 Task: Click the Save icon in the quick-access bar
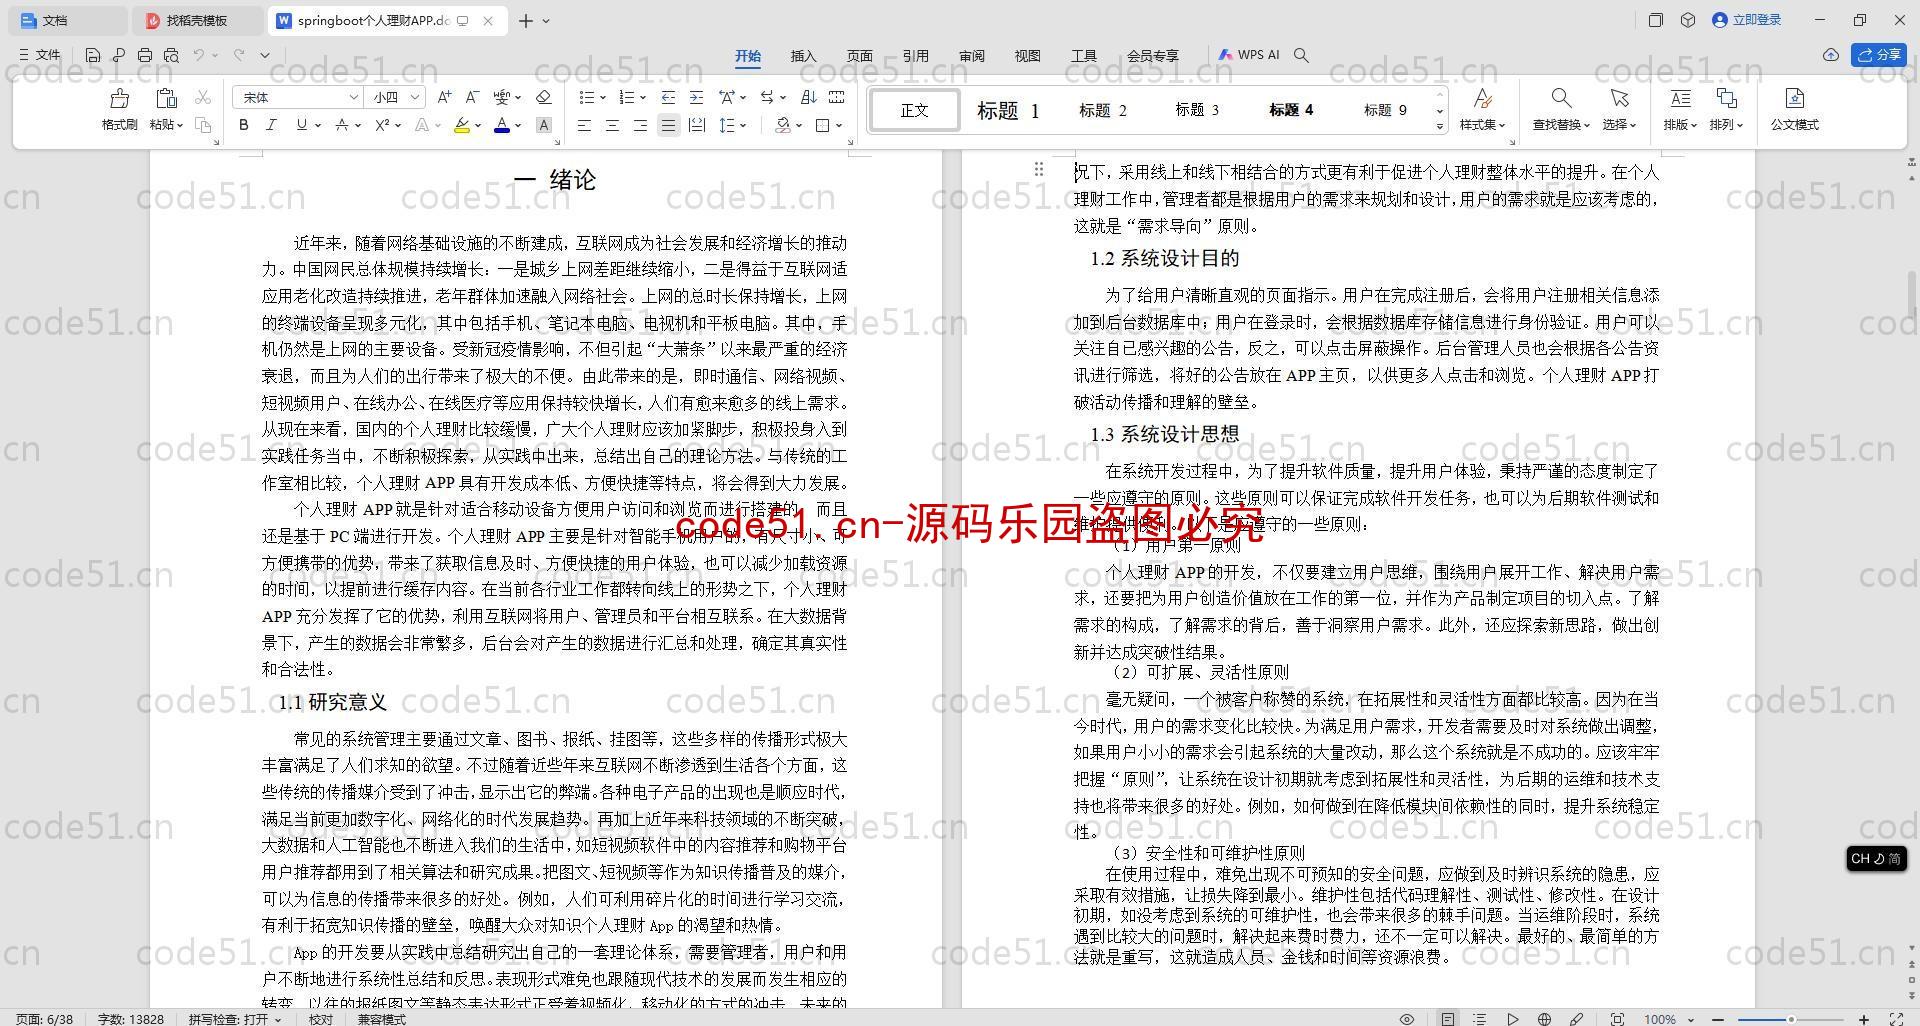pos(93,55)
